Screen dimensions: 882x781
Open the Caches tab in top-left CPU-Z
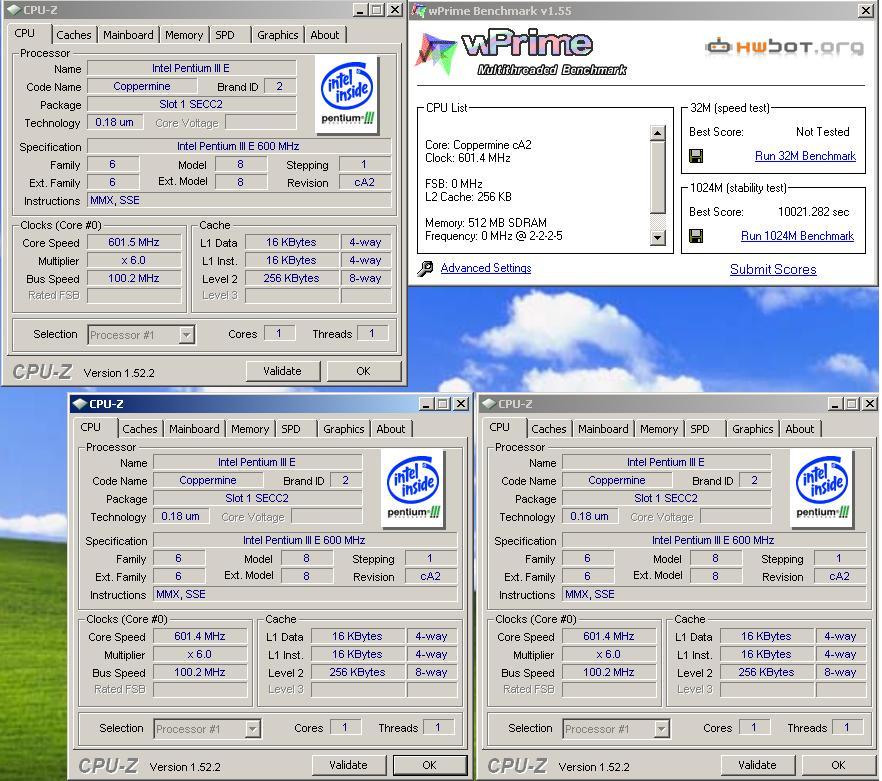click(x=74, y=35)
